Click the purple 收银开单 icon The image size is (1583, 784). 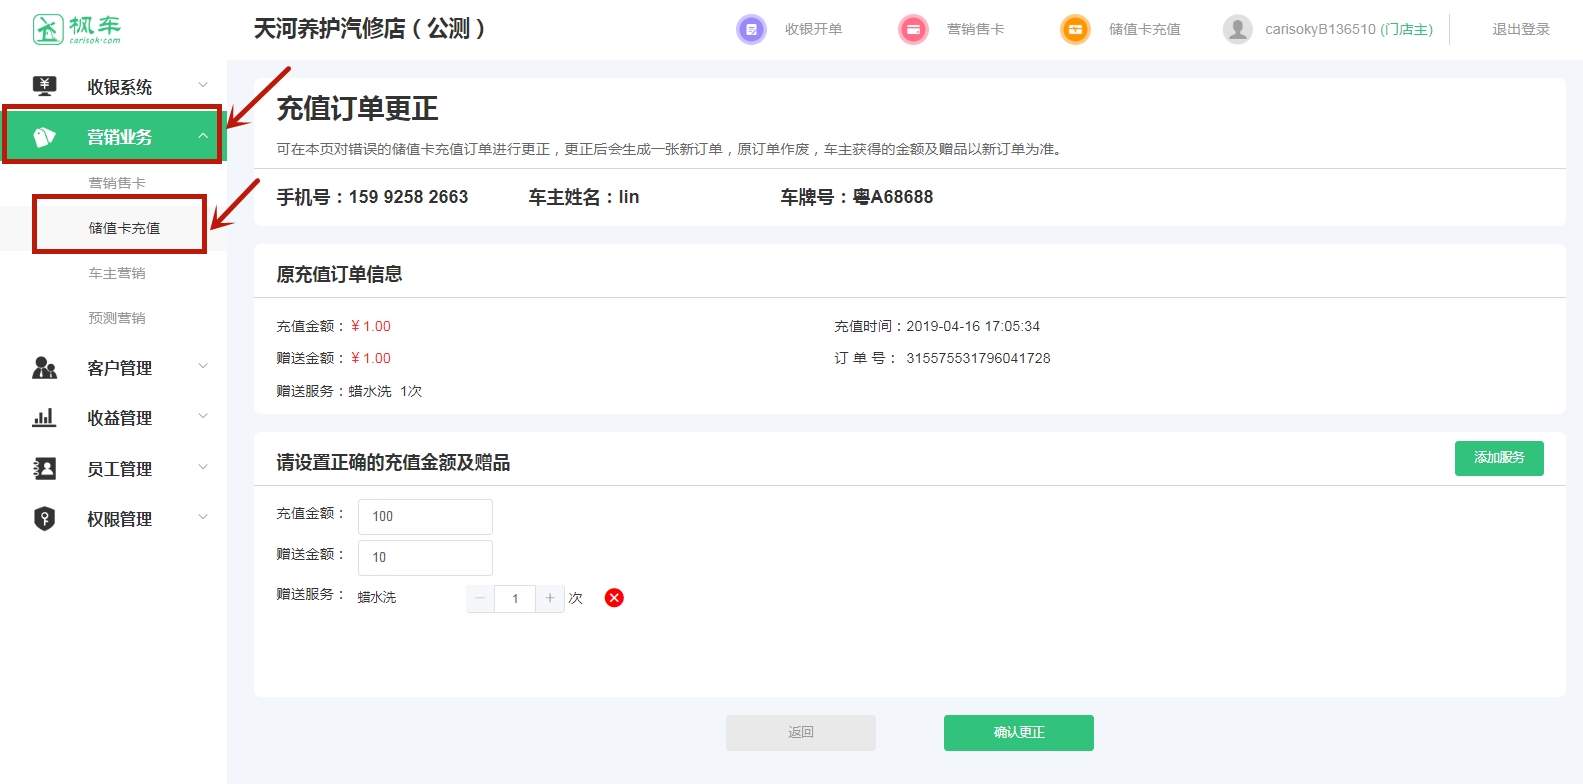tap(751, 30)
